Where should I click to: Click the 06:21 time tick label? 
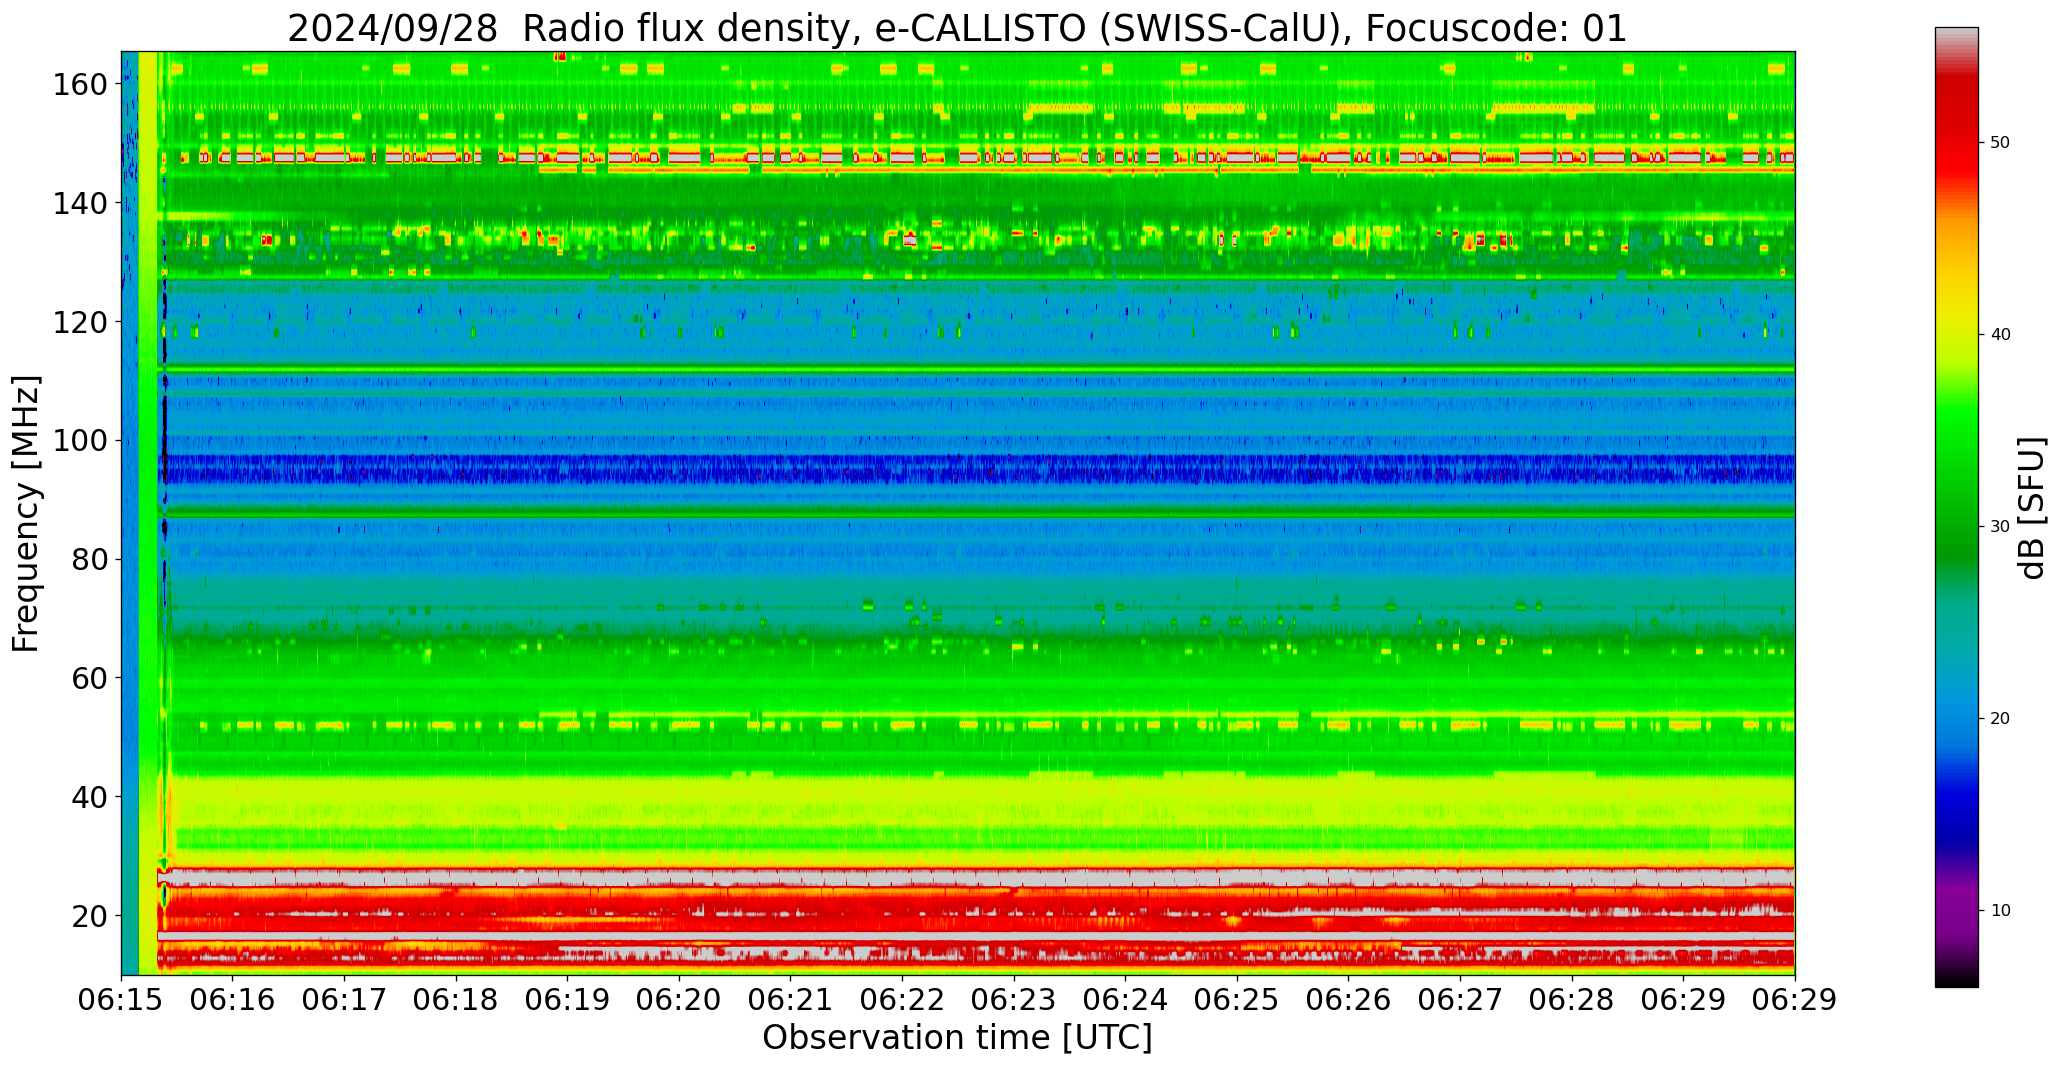coord(791,1001)
